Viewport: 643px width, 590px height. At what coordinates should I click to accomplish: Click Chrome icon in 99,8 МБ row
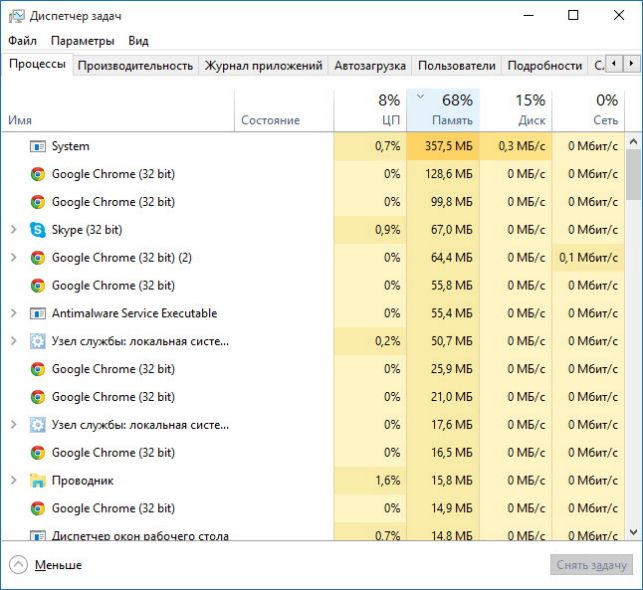tap(38, 202)
